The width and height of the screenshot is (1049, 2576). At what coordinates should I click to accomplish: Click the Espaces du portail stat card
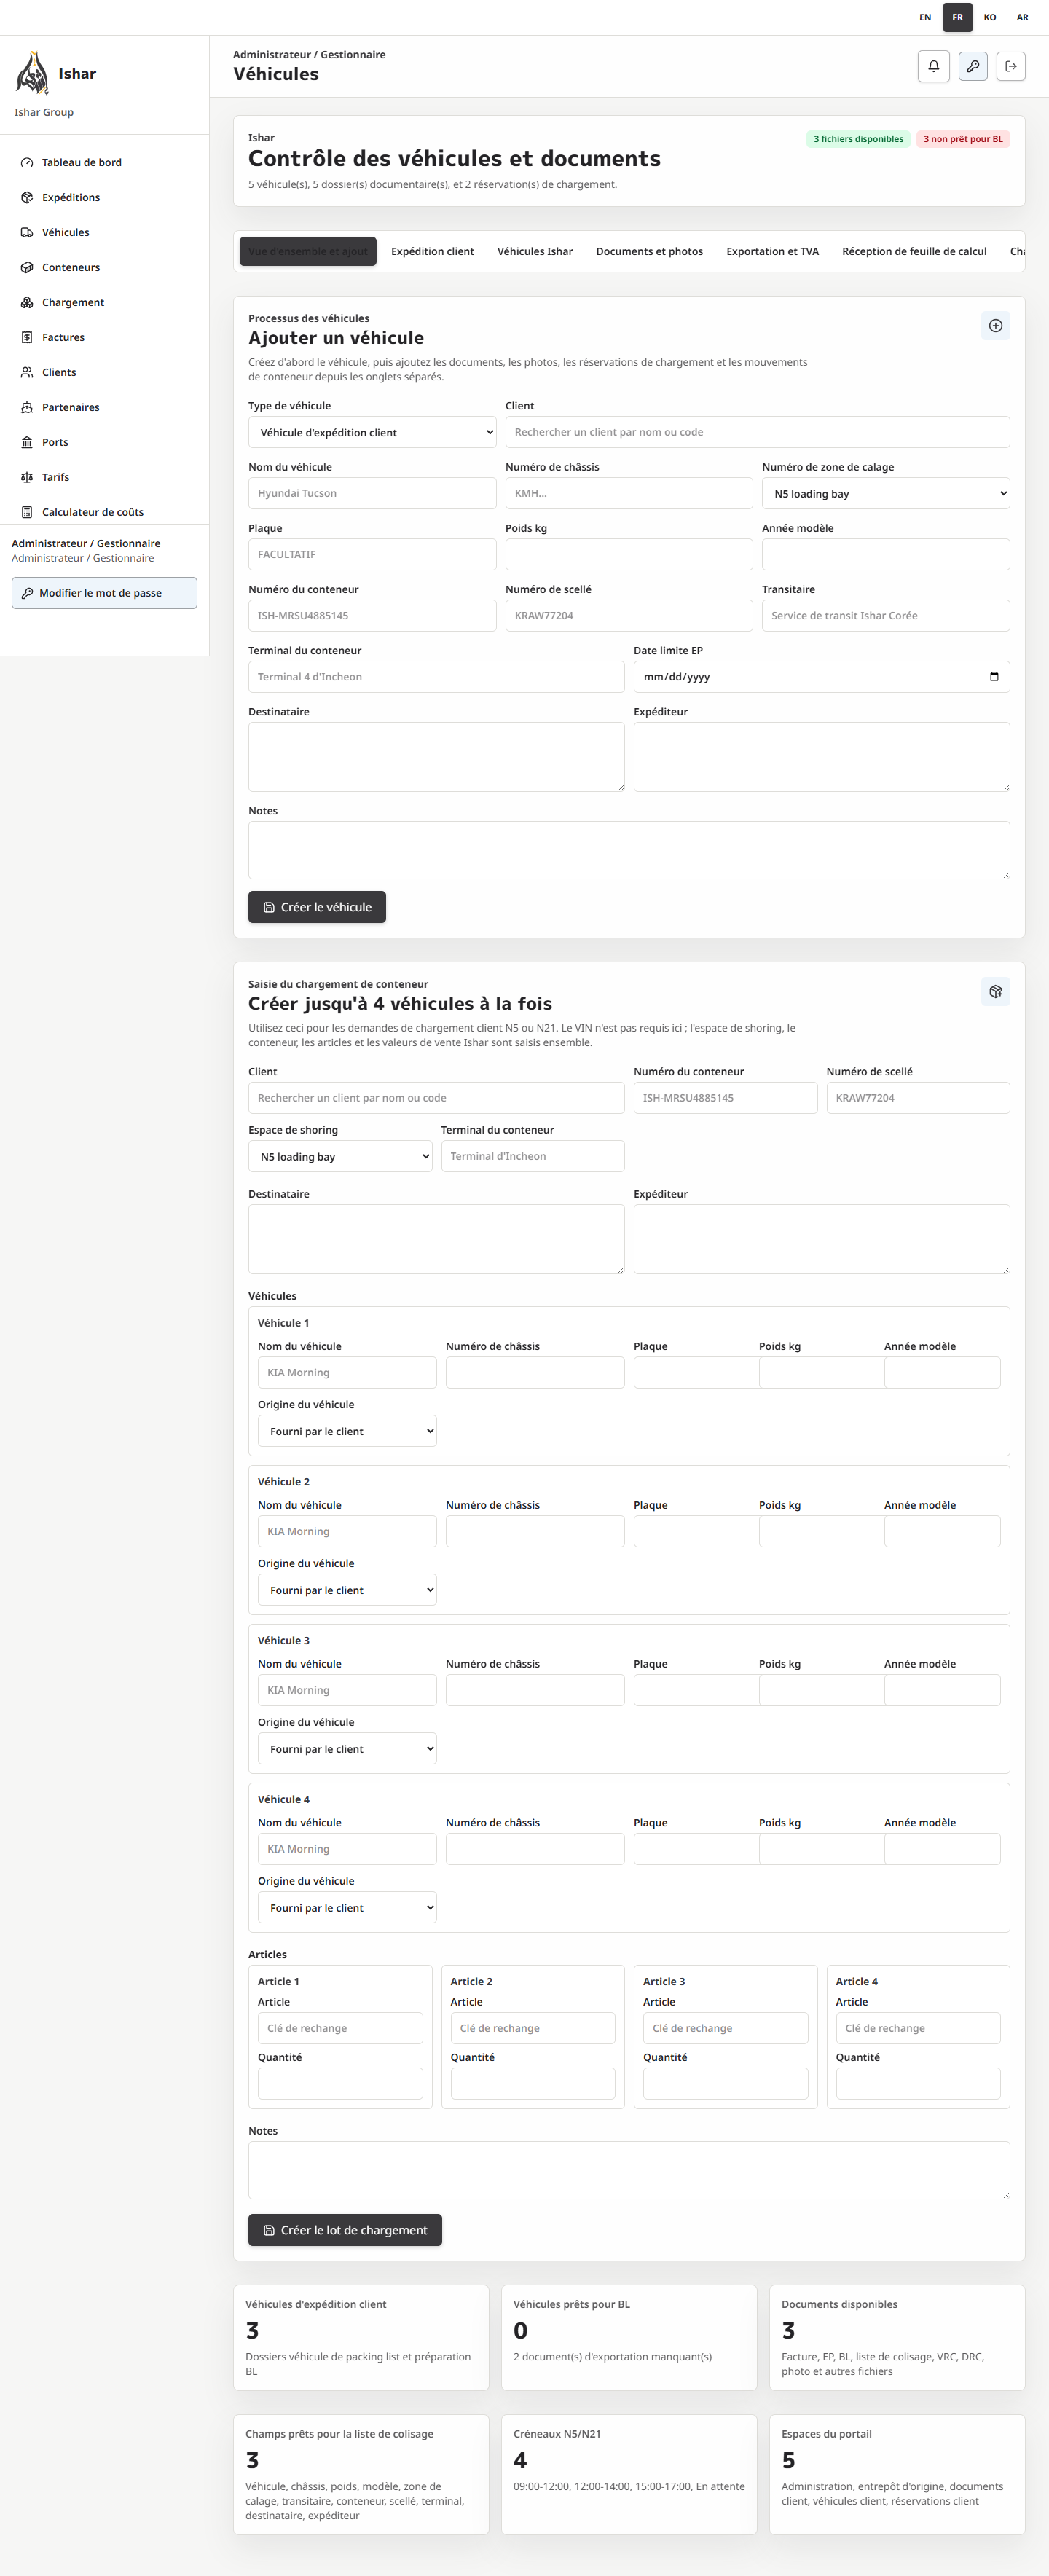tap(897, 2475)
